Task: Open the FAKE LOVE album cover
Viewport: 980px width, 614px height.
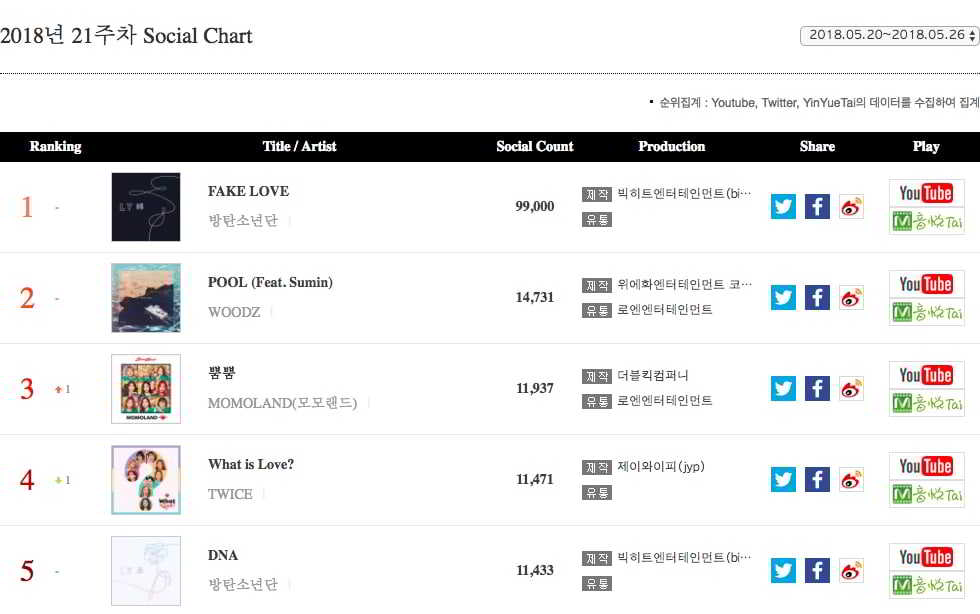Action: [146, 207]
